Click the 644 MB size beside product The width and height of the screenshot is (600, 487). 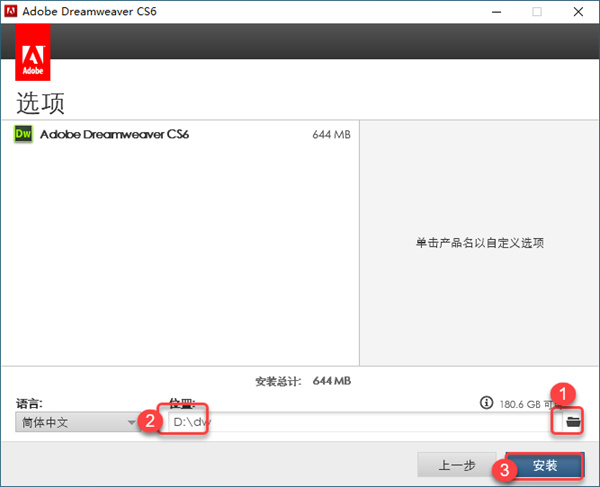point(331,134)
